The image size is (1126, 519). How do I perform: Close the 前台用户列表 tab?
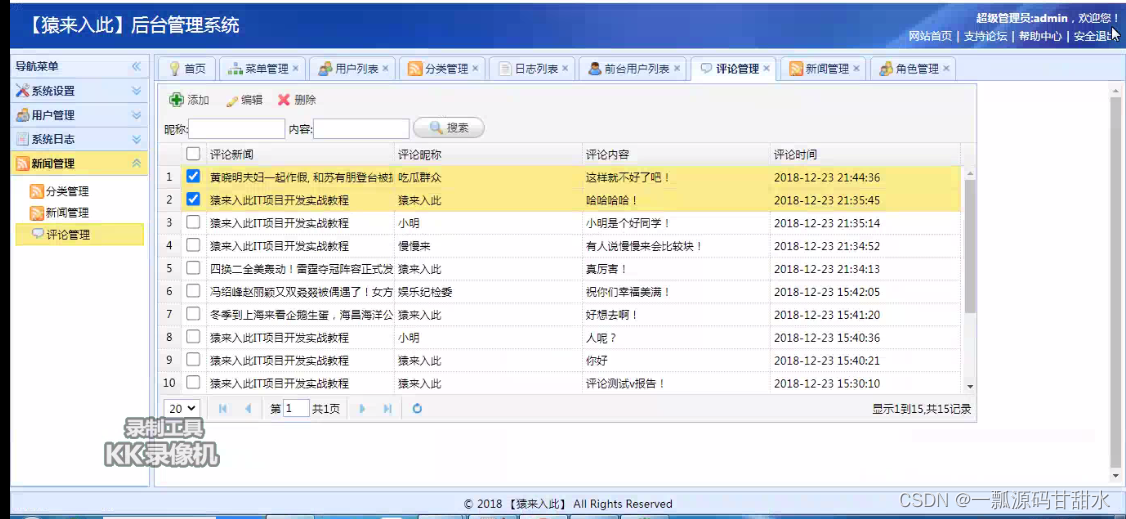(676, 68)
